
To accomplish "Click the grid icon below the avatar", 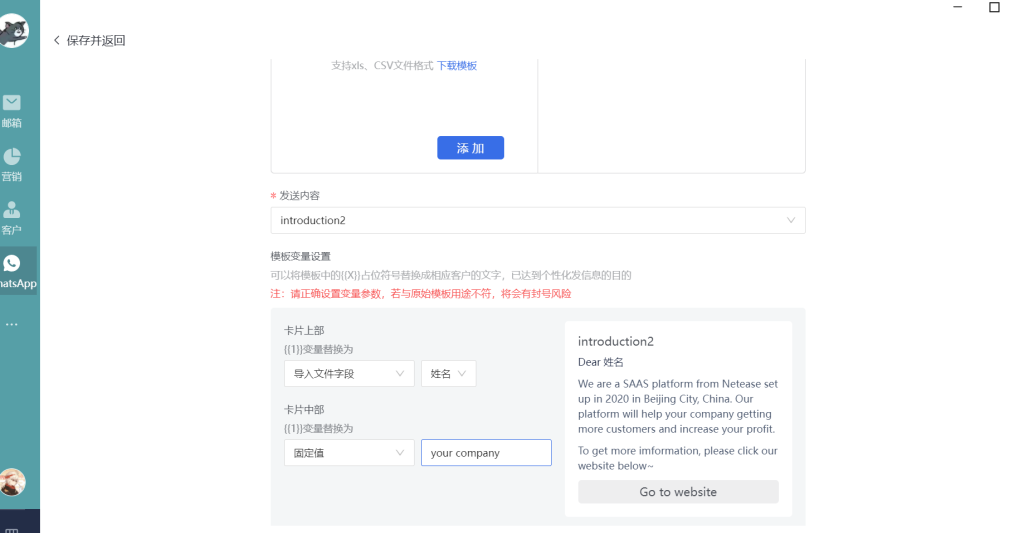I will [12, 527].
